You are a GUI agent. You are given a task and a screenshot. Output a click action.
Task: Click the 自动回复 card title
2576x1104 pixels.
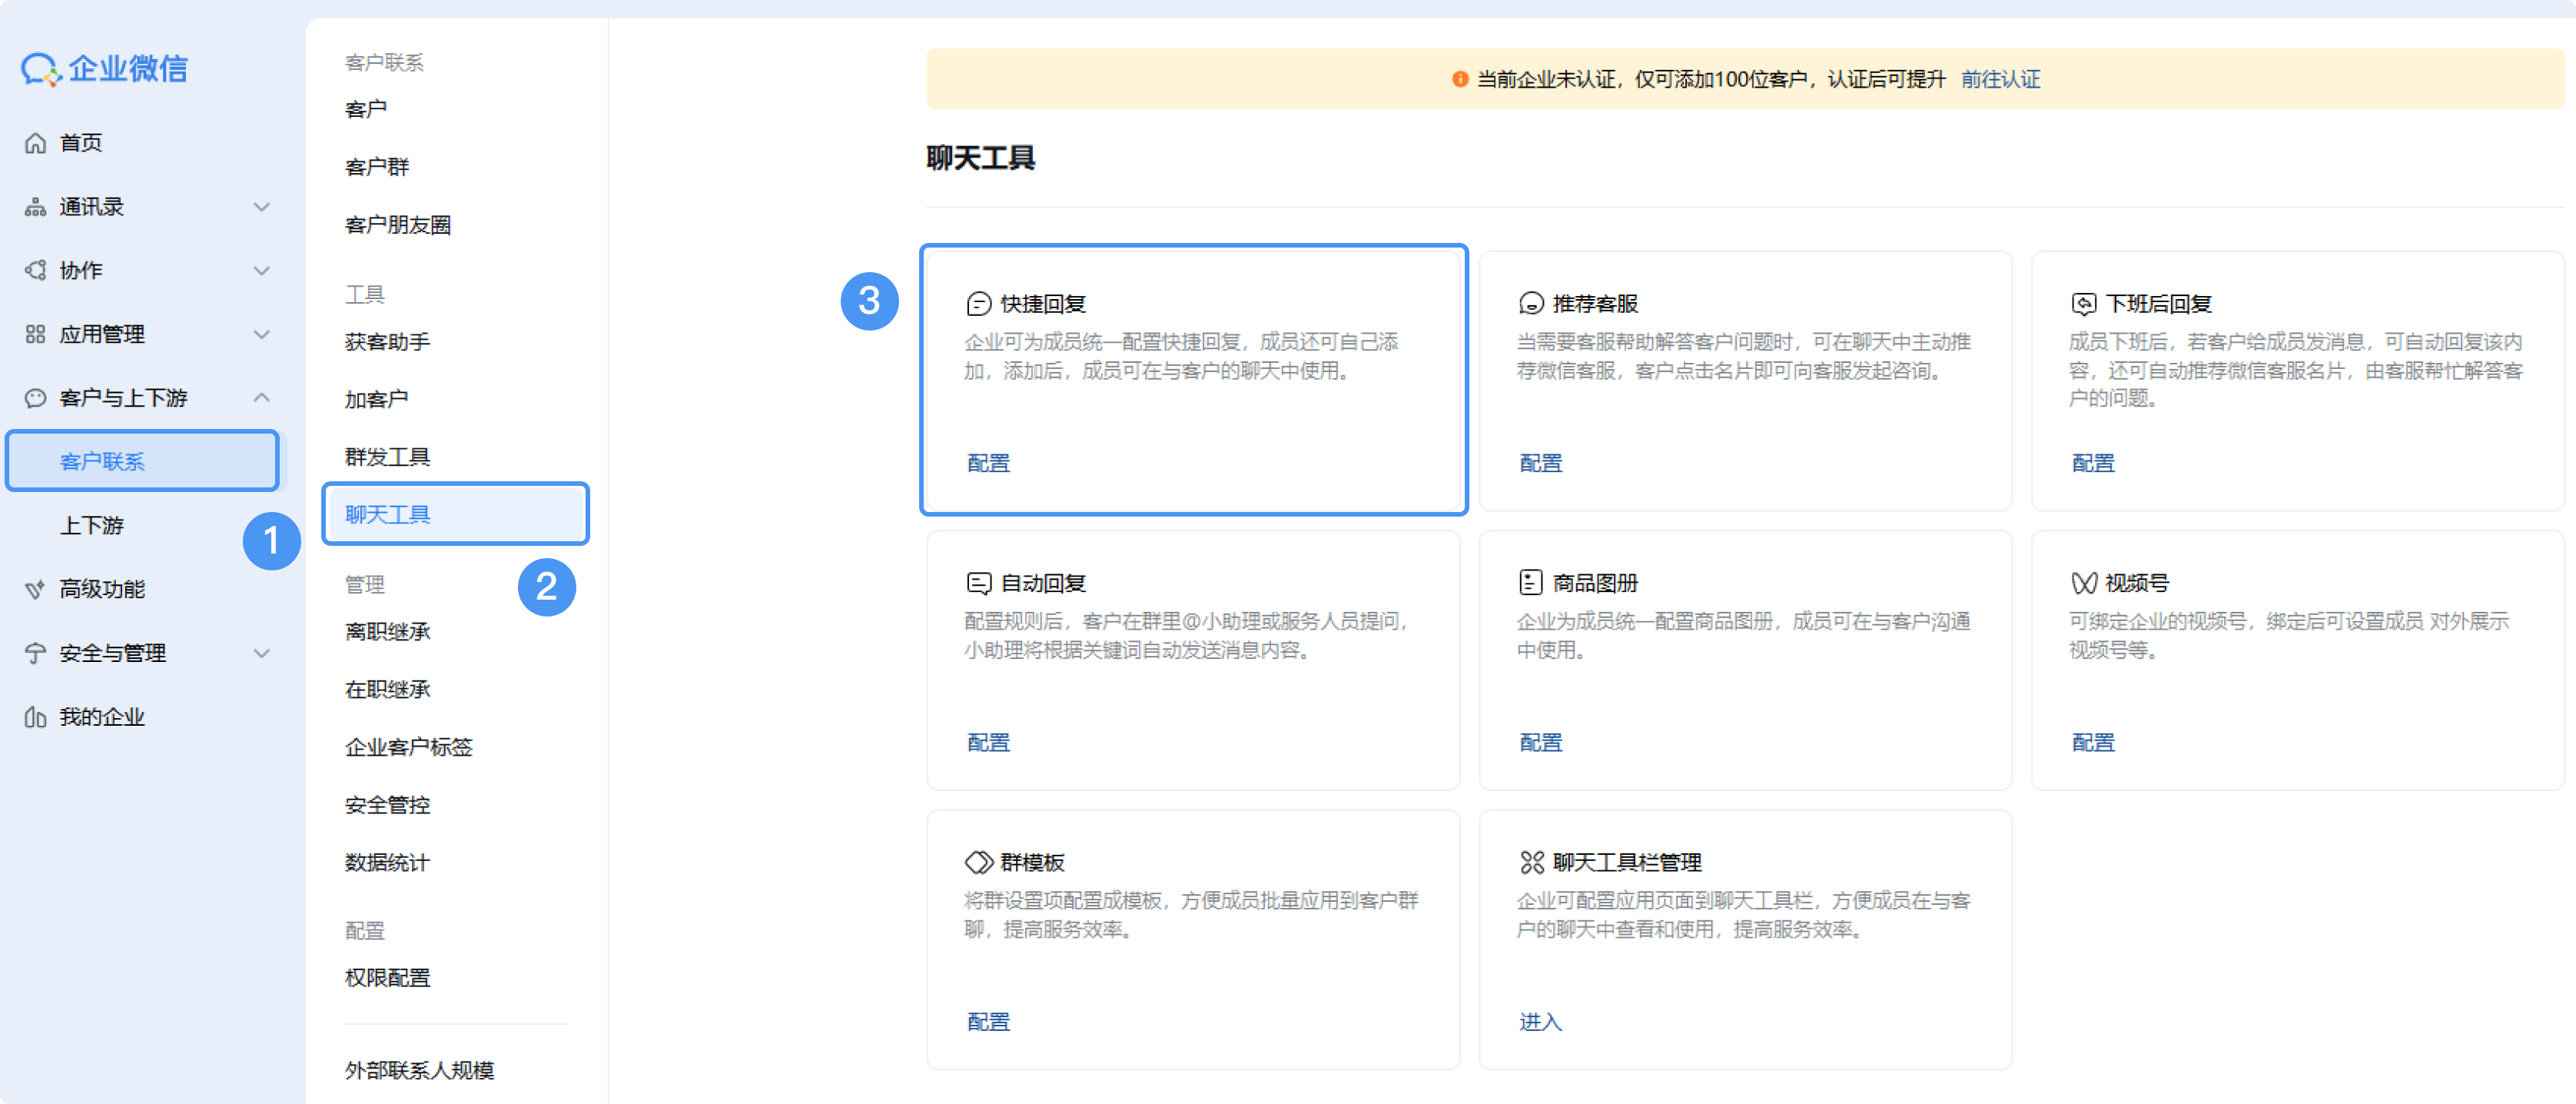pos(1043,583)
